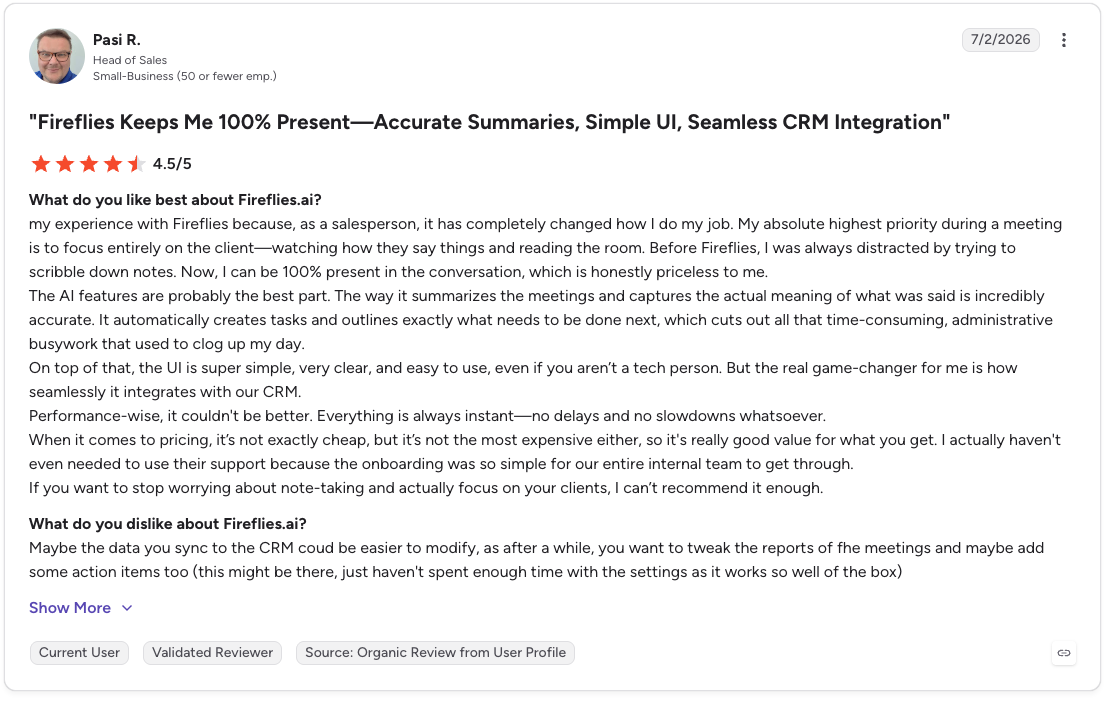Screen dimensions: 1104x702
Task: Expand review with Show More
Action: tap(70, 608)
